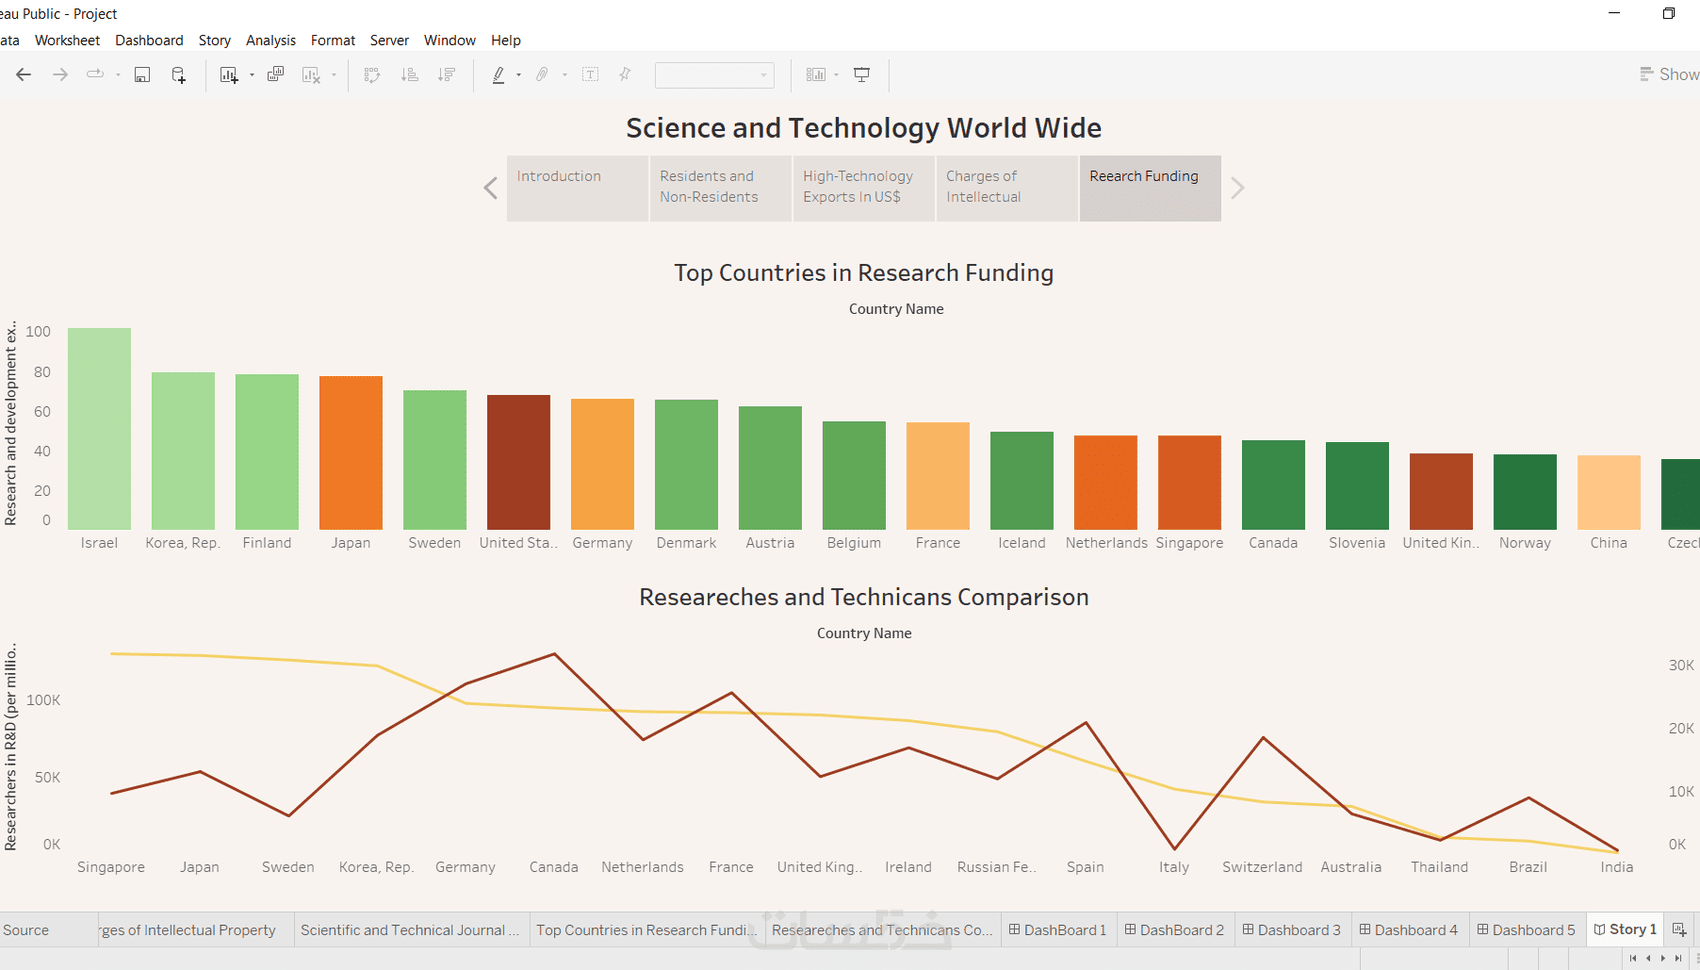Duplicate the current sheet

275,74
